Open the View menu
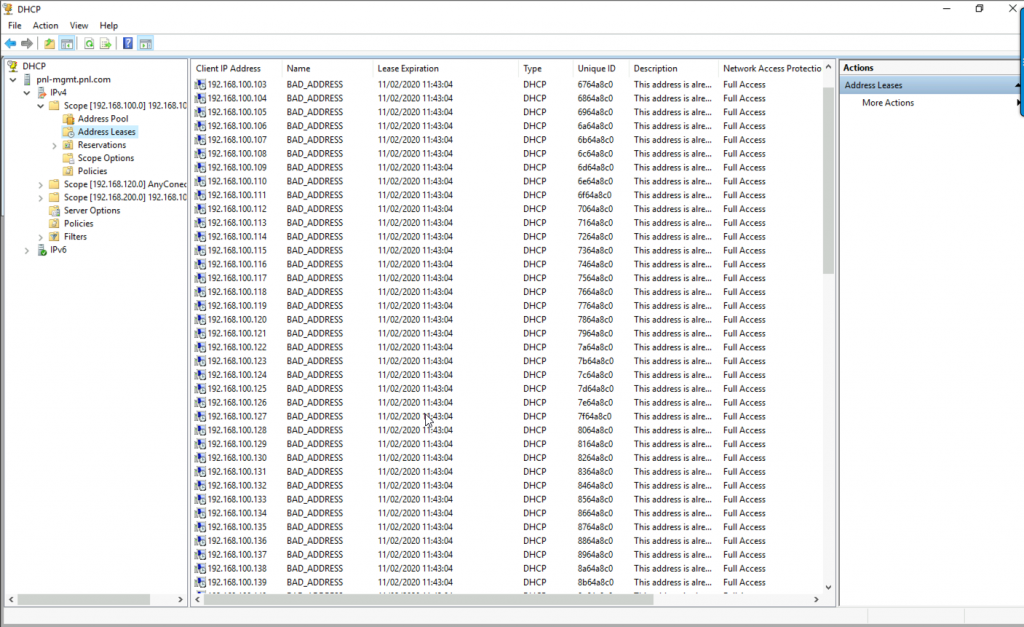Screen dimensions: 1024x627 coord(79,25)
